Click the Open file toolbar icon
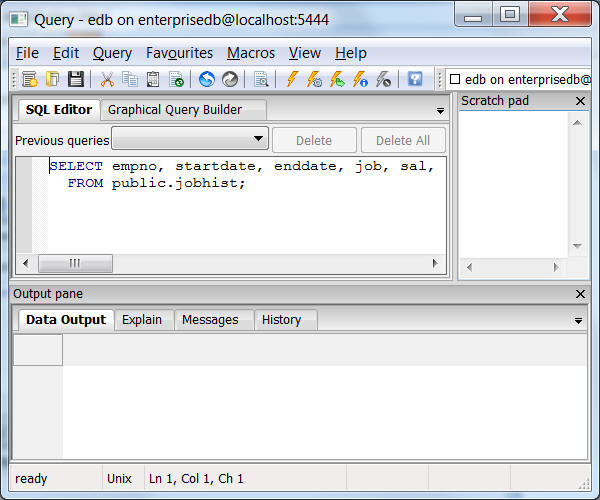600x500 pixels. tap(52, 80)
